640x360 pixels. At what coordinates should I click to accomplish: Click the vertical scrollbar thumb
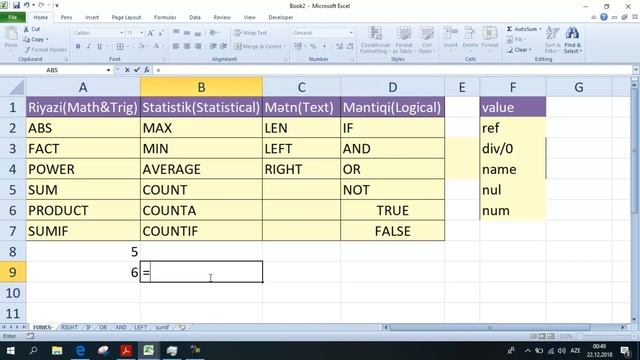point(634,151)
